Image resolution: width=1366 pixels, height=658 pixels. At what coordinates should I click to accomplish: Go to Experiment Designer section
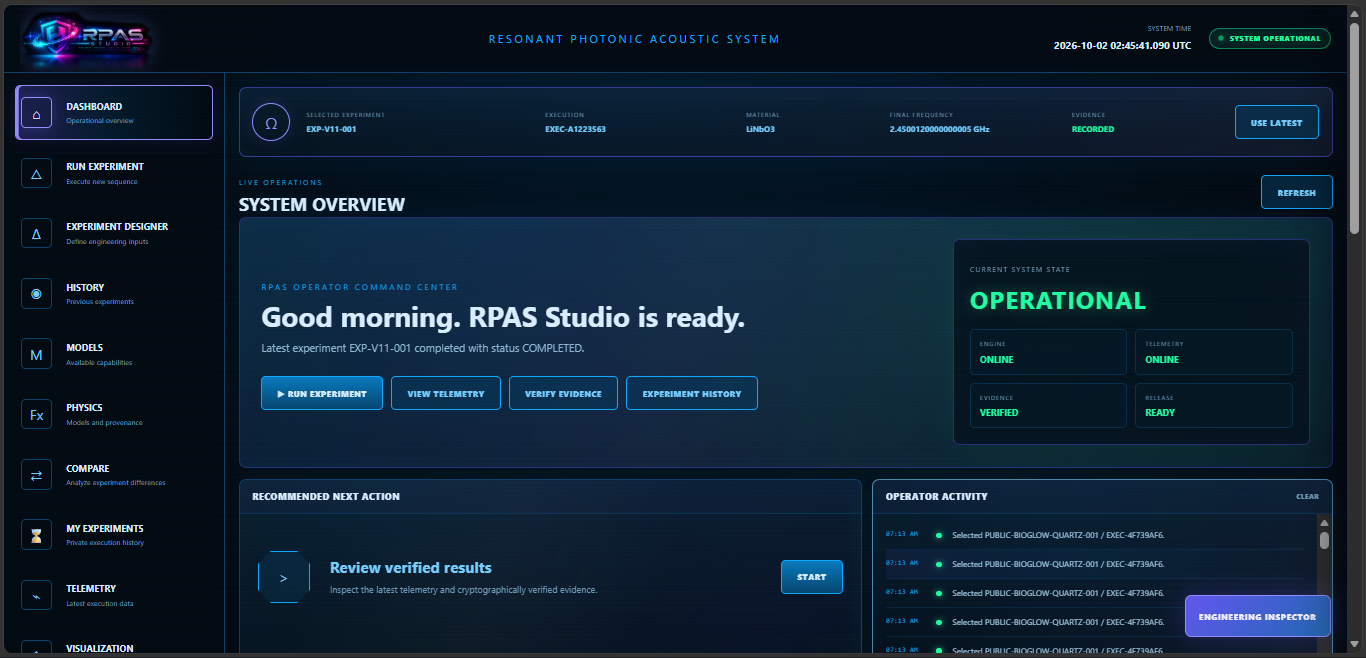[114, 233]
